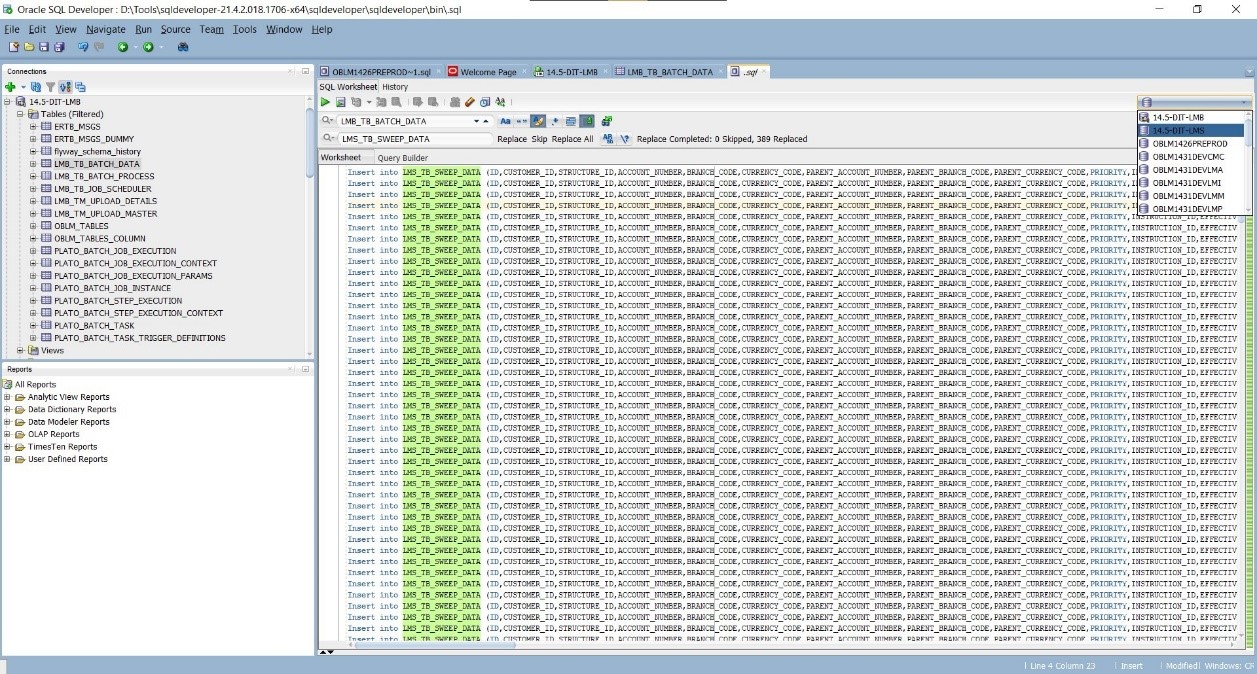Expand the ERTB_MSGS table node
Image resolution: width=1257 pixels, height=674 pixels.
(x=33, y=126)
